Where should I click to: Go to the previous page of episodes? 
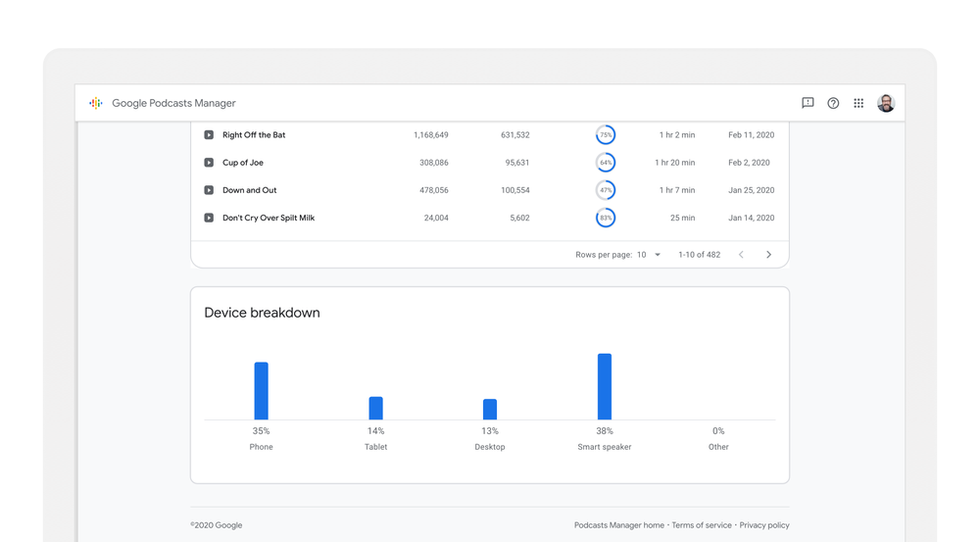click(741, 255)
